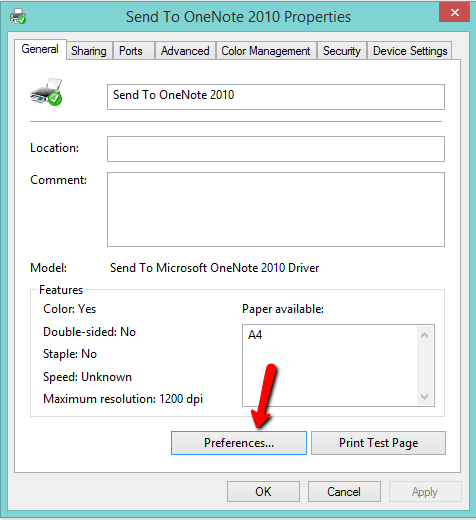
Task: Switch to the General tab
Action: click(40, 49)
